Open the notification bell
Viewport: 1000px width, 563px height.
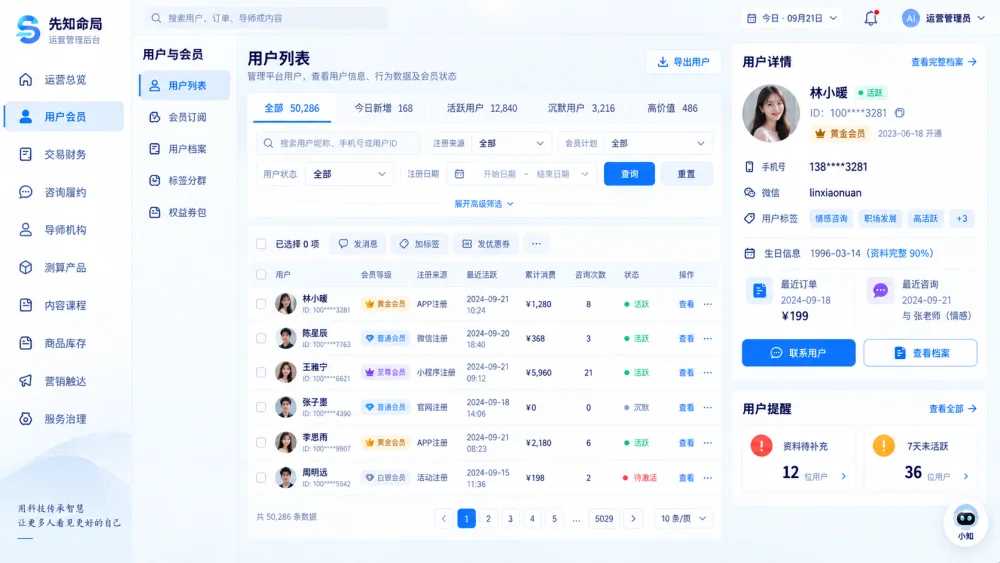(871, 18)
